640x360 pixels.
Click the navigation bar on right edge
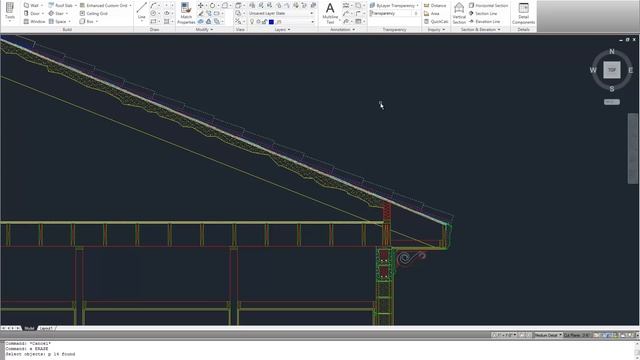(633, 148)
